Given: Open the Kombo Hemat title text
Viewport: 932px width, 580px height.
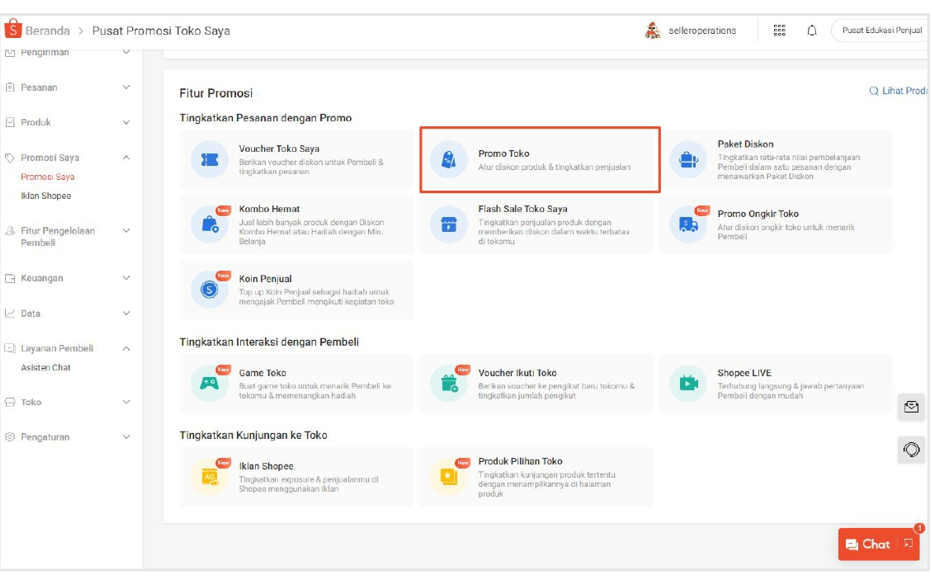Looking at the screenshot, I should click(269, 209).
